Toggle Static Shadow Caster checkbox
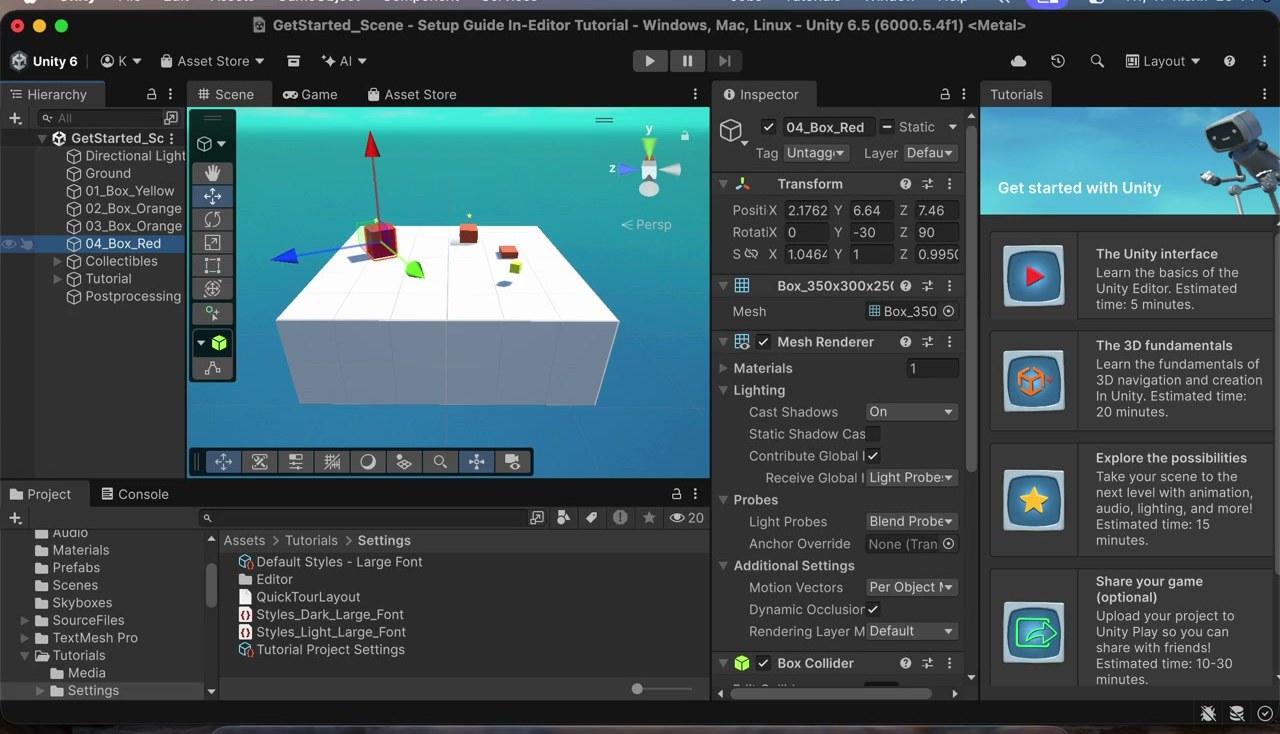1280x734 pixels. 873,434
